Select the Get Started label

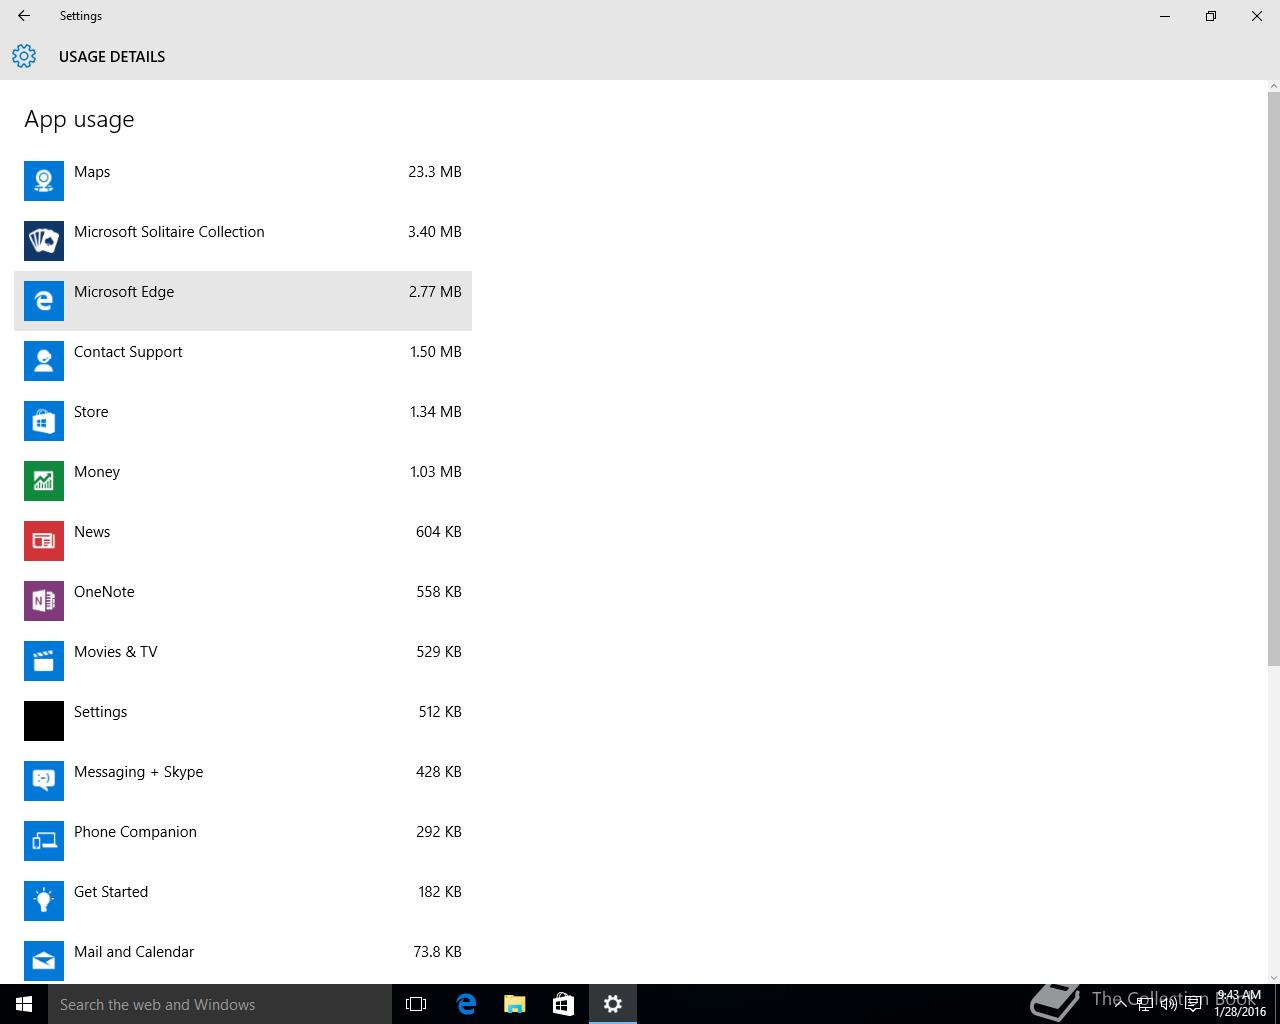click(111, 892)
